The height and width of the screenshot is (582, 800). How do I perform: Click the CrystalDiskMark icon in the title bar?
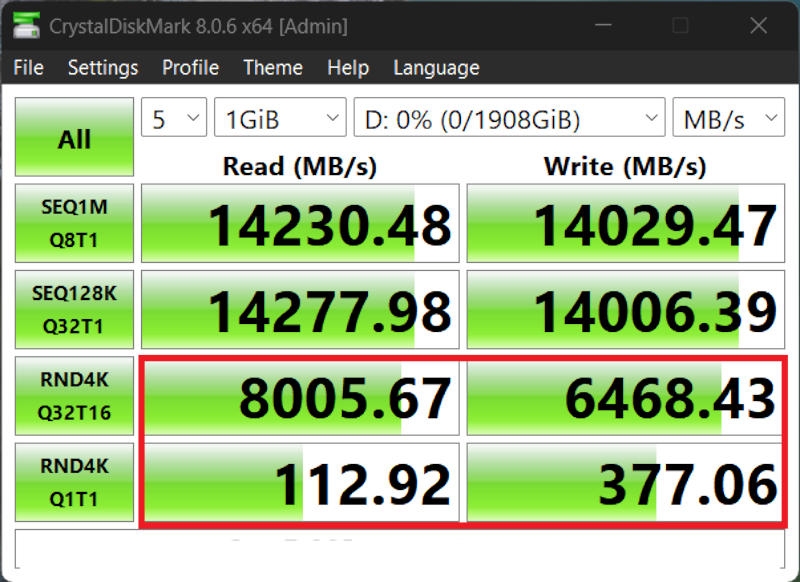27,24
